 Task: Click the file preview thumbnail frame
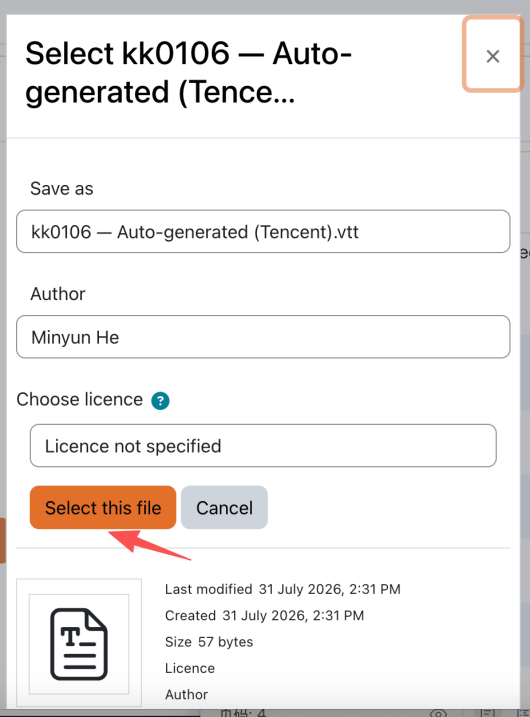(x=79, y=643)
